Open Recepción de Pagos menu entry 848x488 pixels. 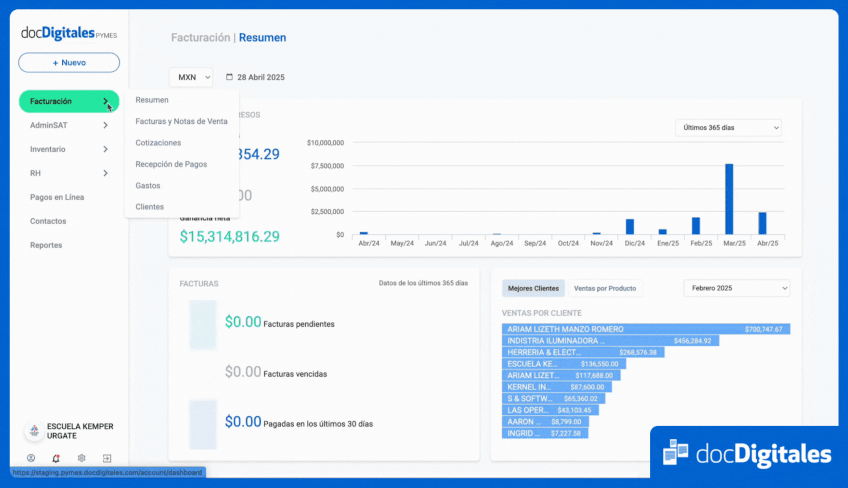point(171,164)
